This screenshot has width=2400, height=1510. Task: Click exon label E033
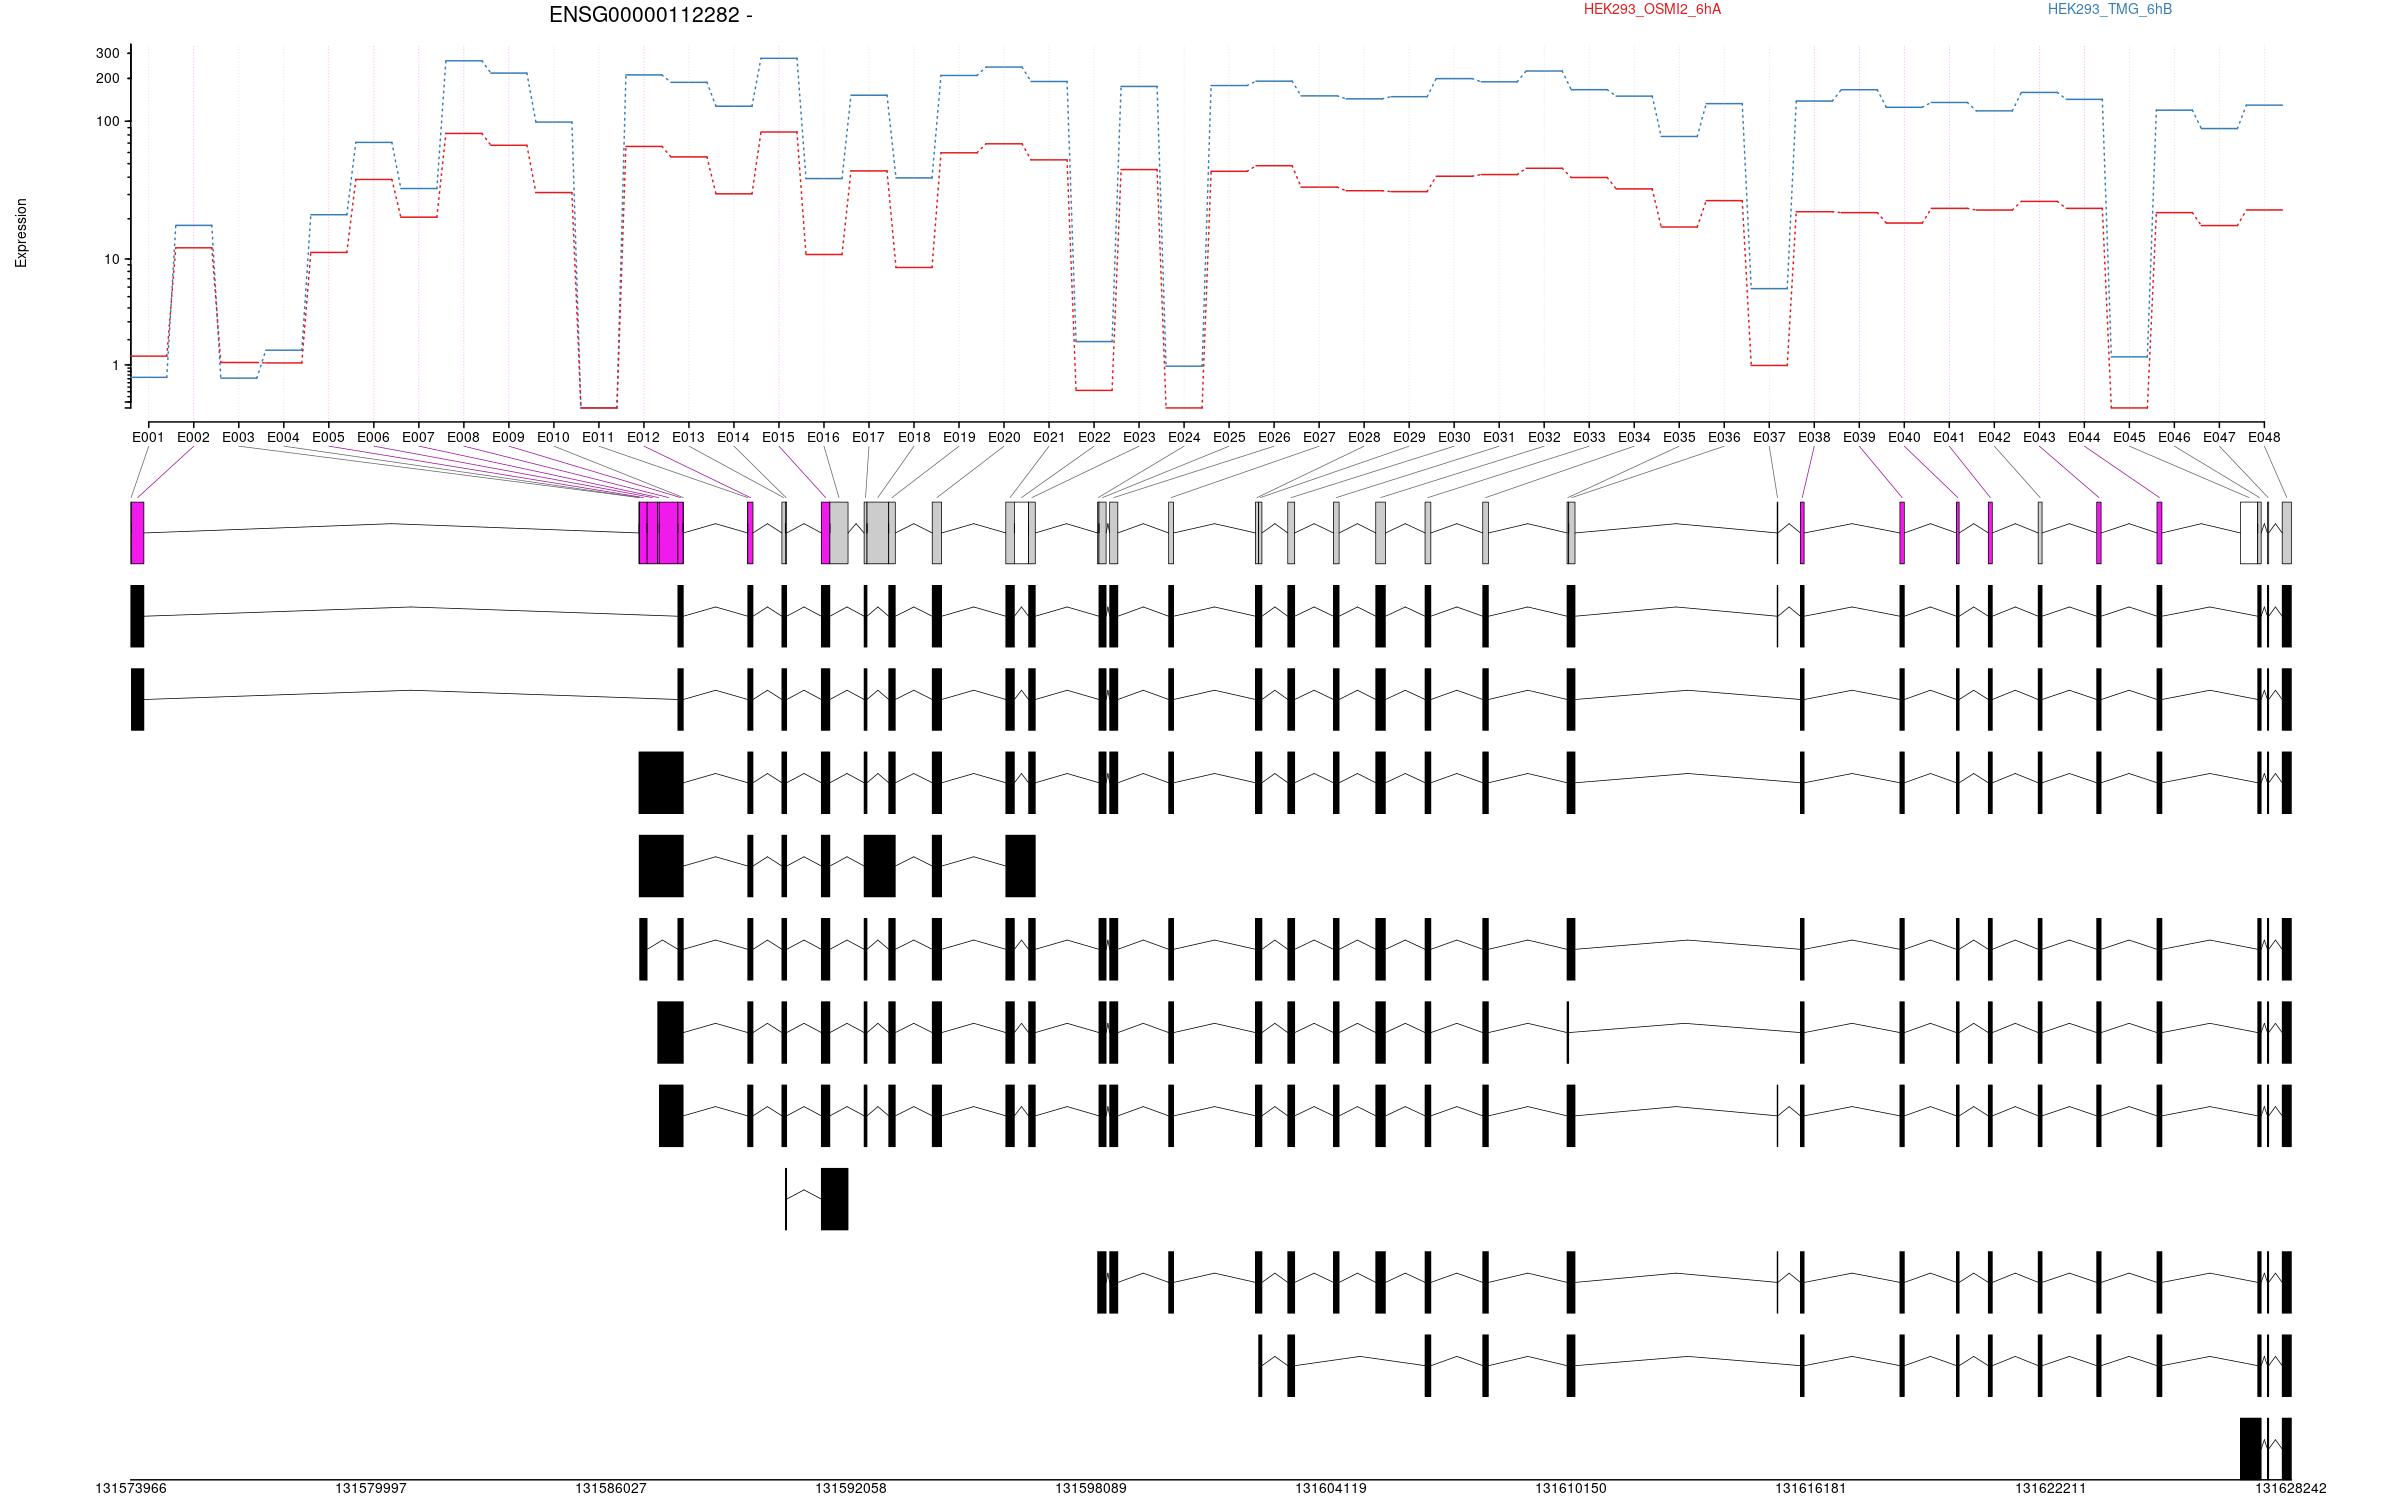1589,437
